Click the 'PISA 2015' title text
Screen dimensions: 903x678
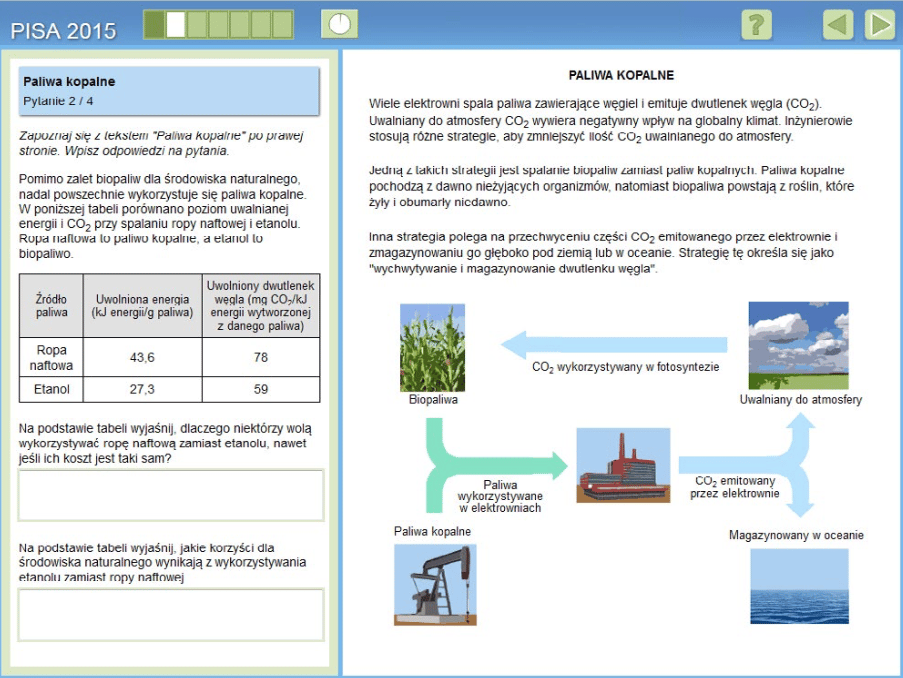pos(63,31)
